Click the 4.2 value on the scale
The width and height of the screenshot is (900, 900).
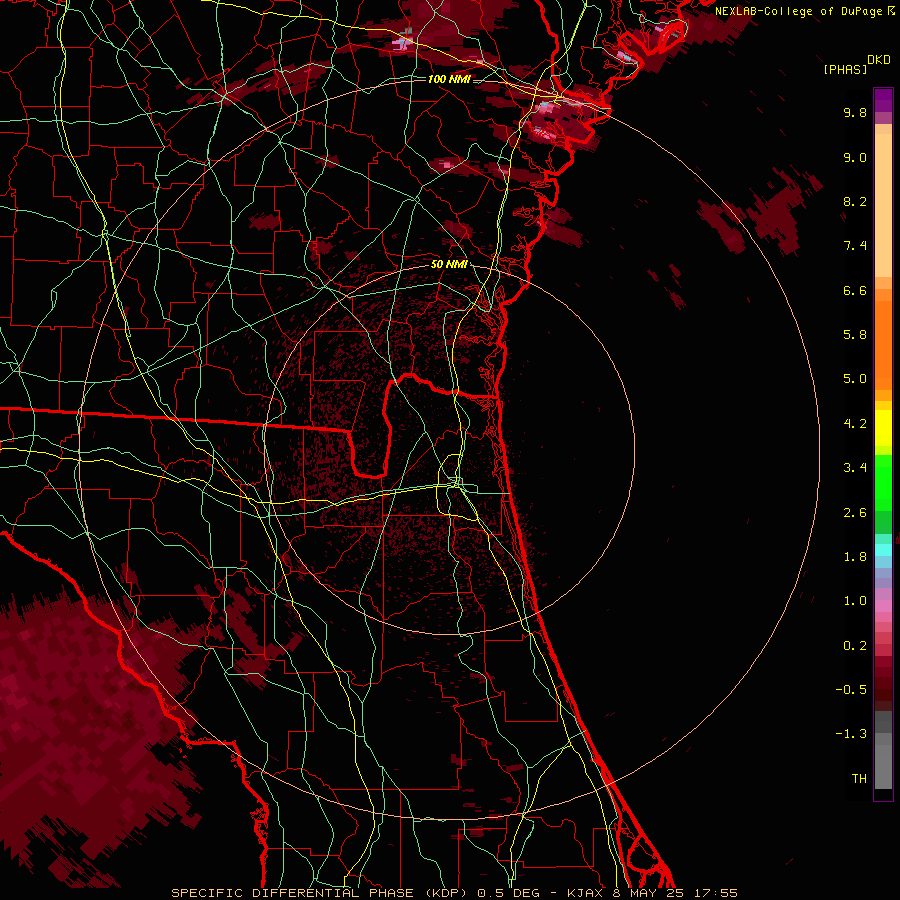click(x=855, y=424)
